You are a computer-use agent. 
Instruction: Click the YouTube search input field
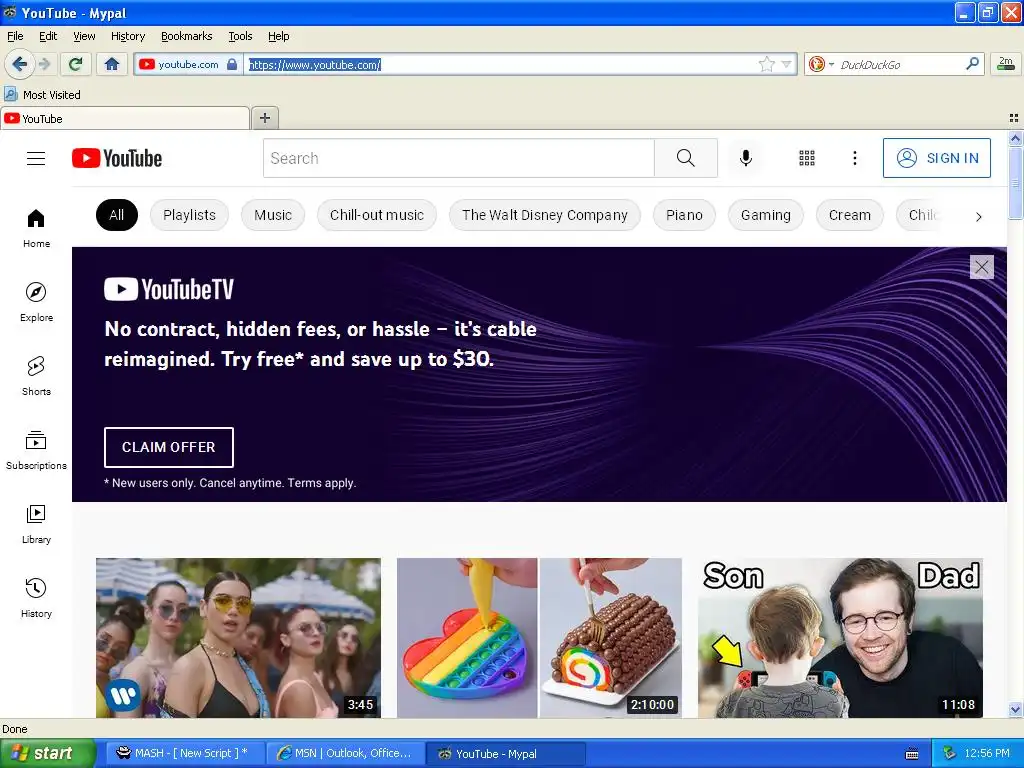[458, 158]
